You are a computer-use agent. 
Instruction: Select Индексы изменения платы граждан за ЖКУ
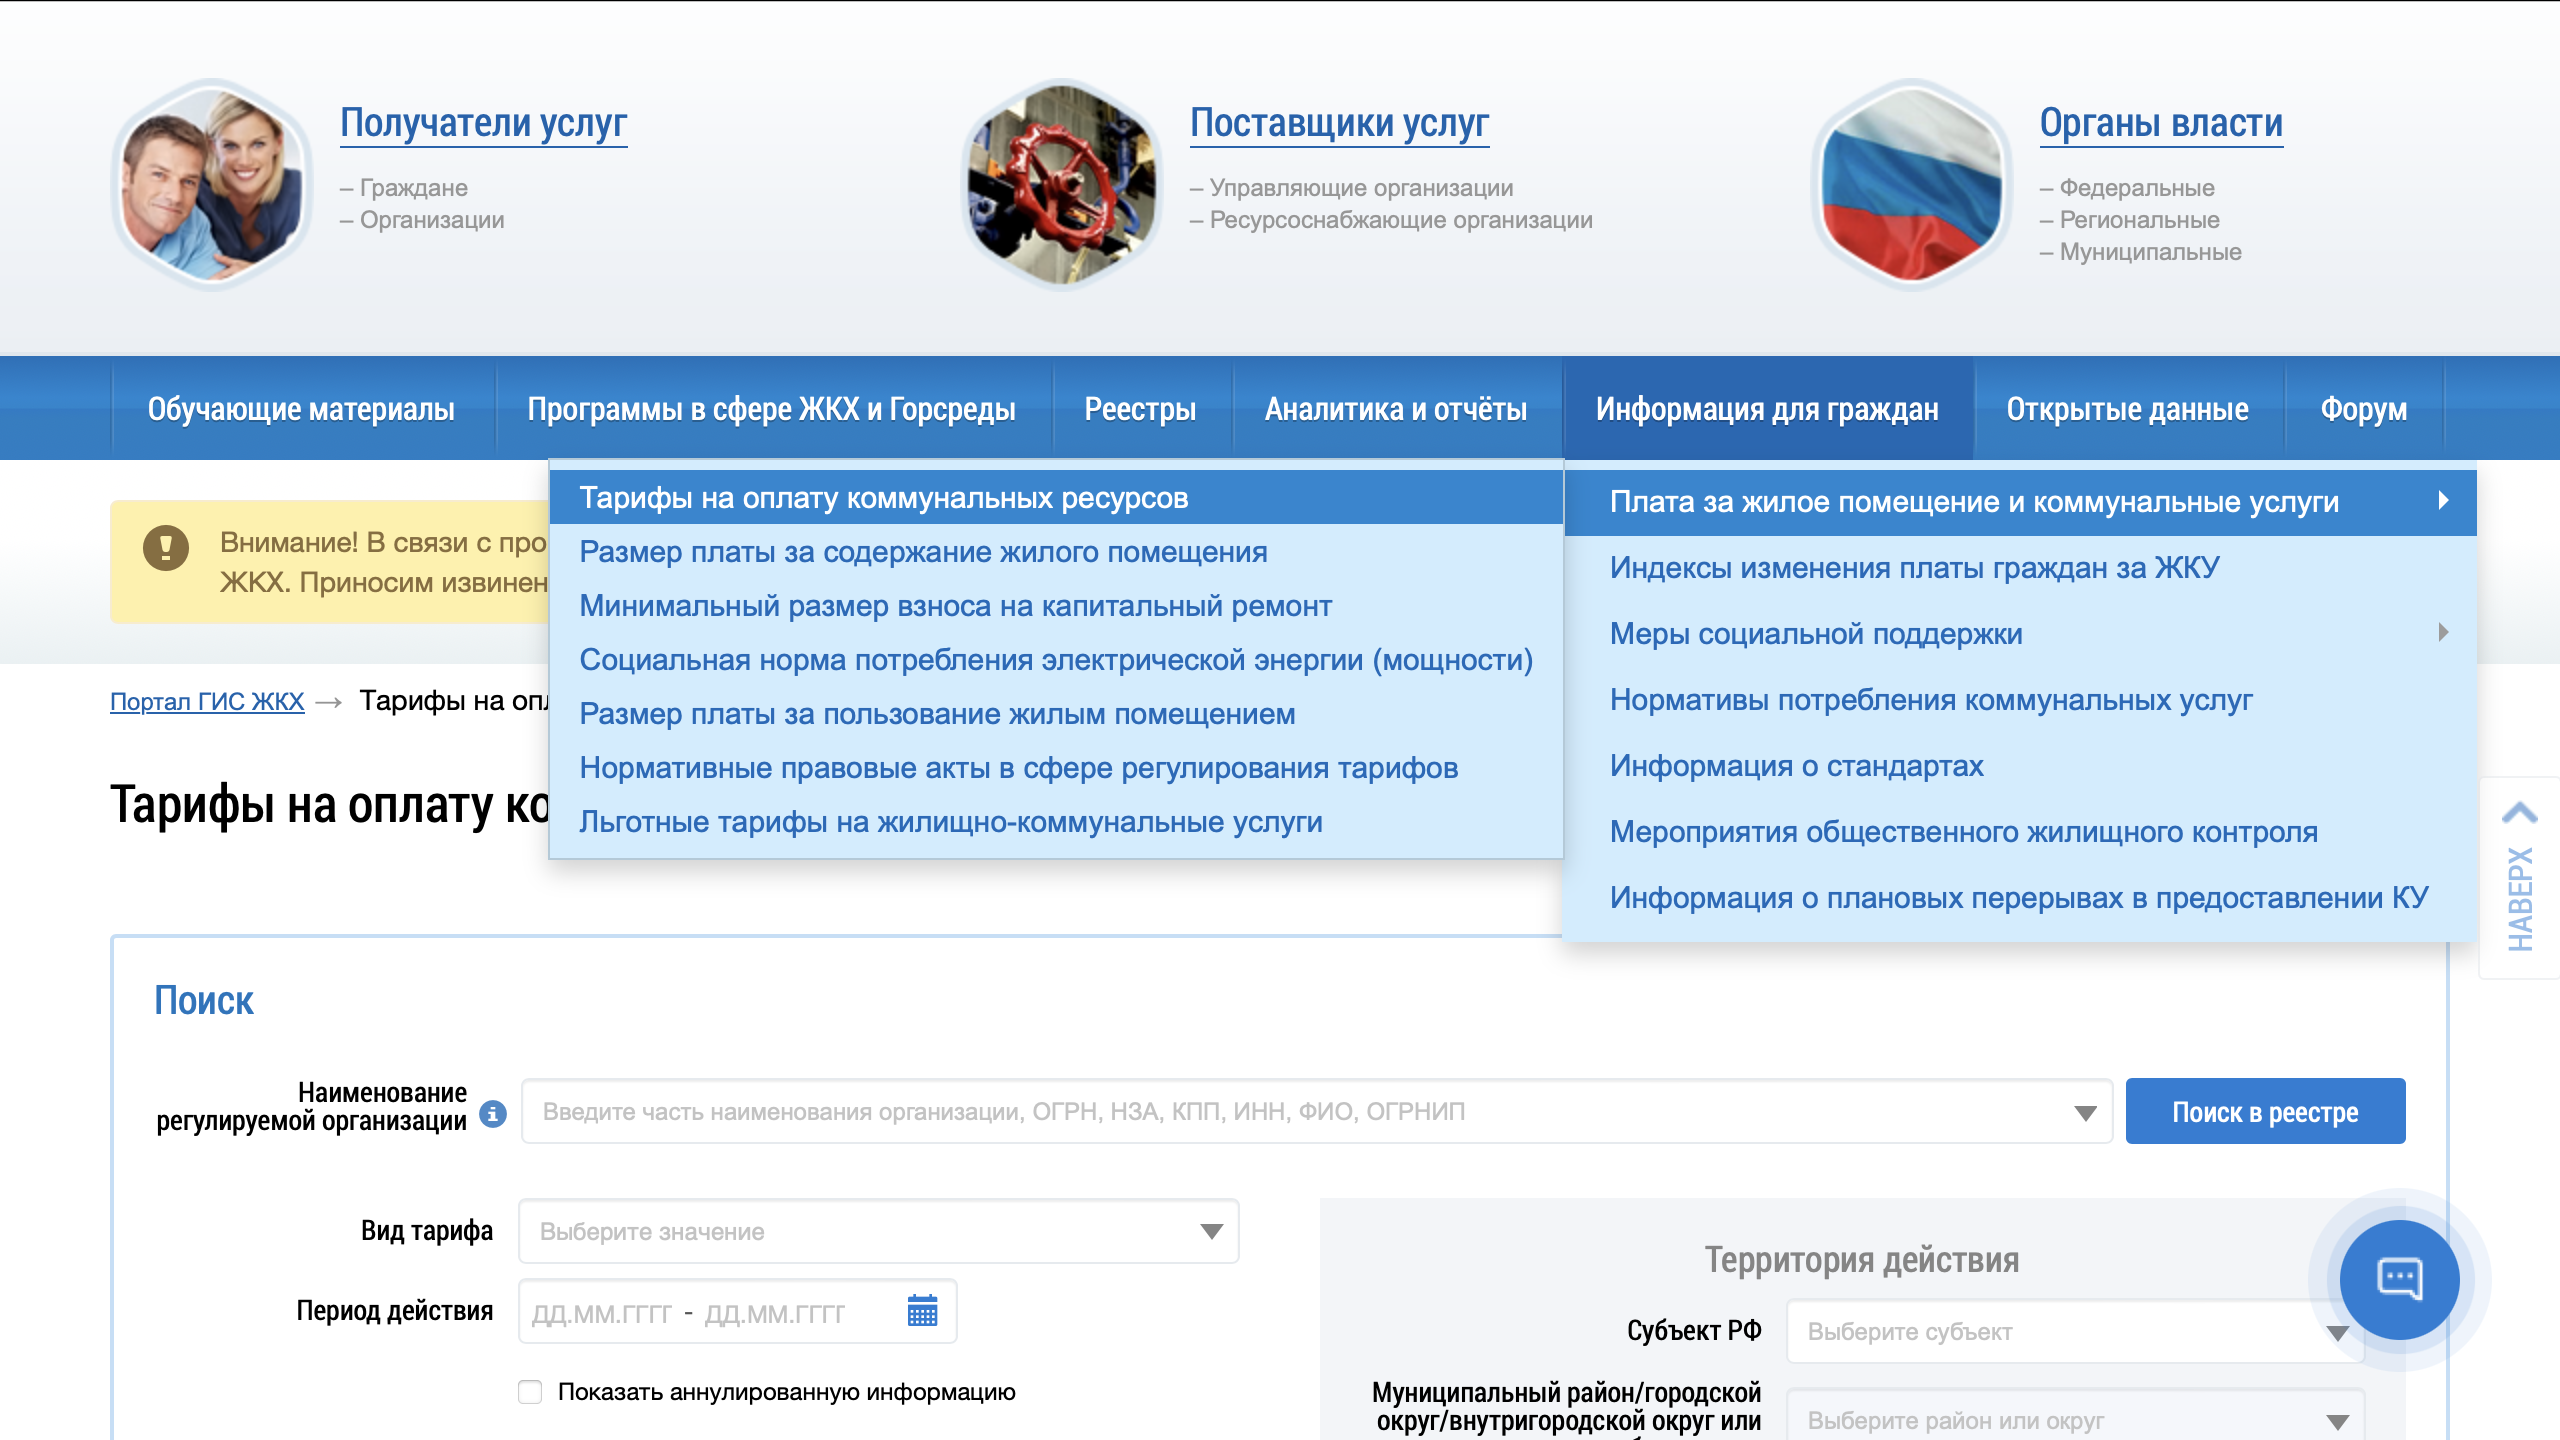tap(2020, 568)
